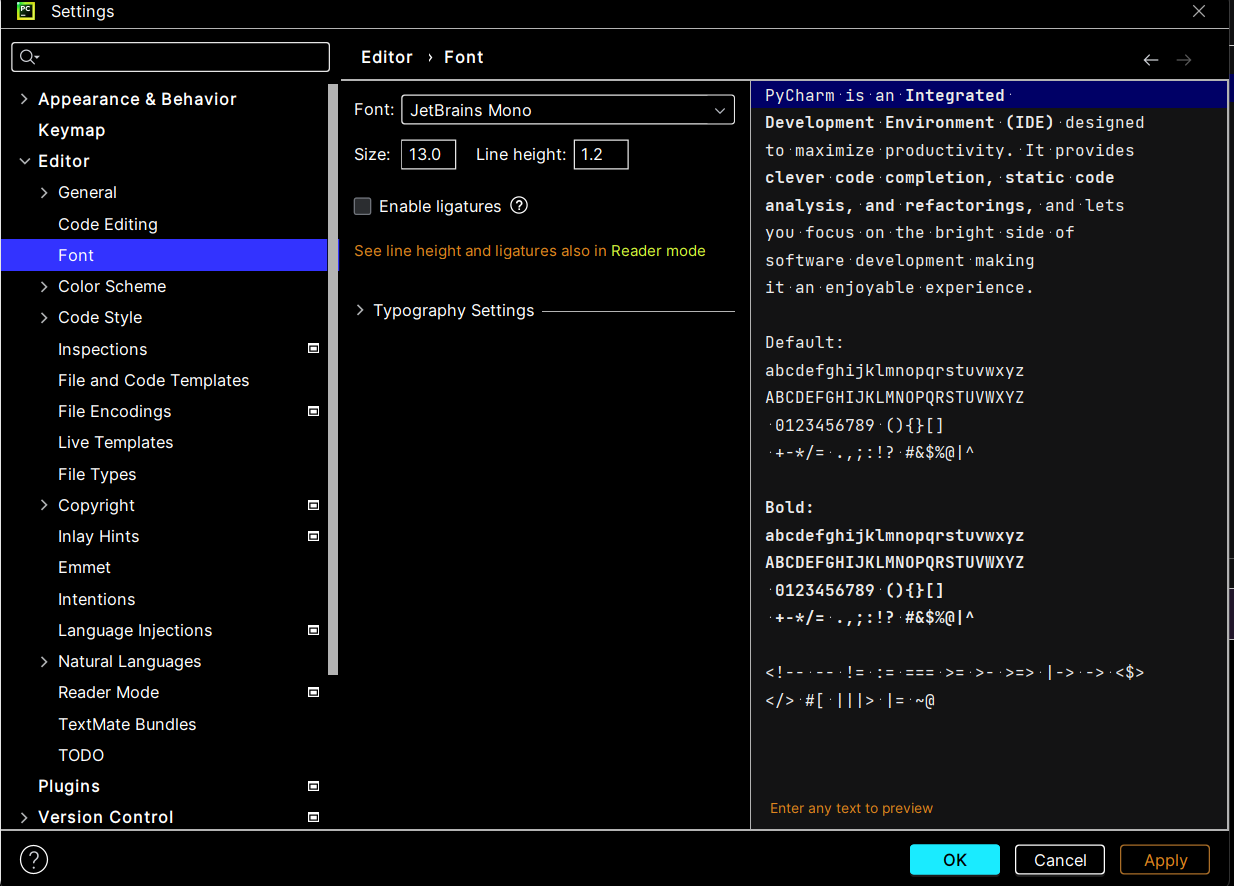Image resolution: width=1234 pixels, height=886 pixels.
Task: Click the back arrow navigation icon
Action: 1151,60
